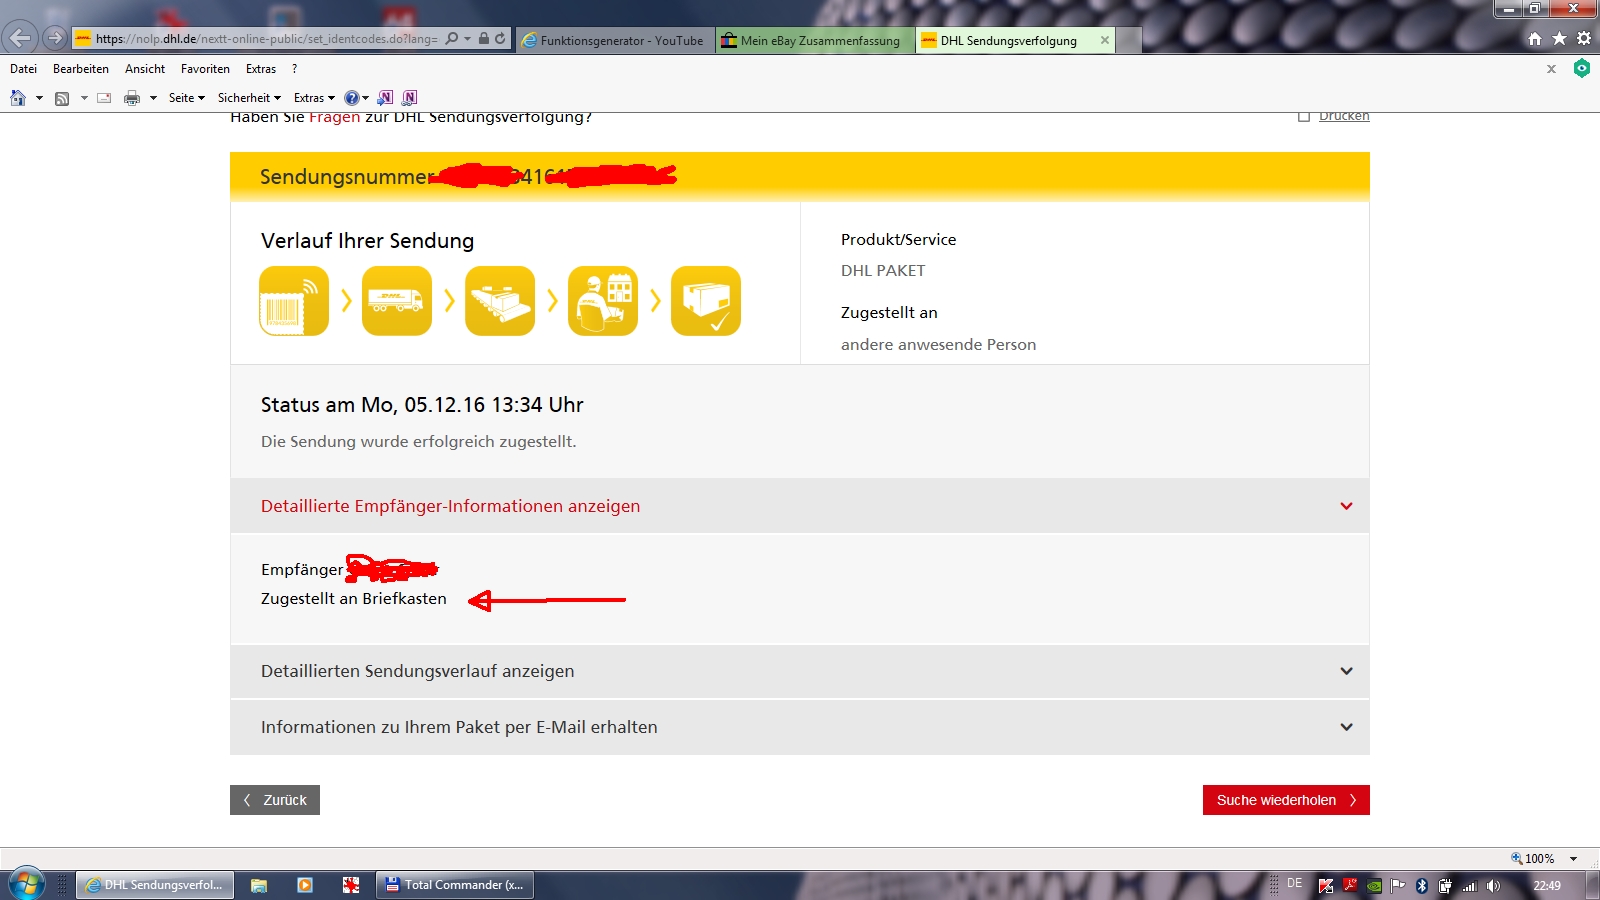Click the browser forward arrow

tap(55, 38)
